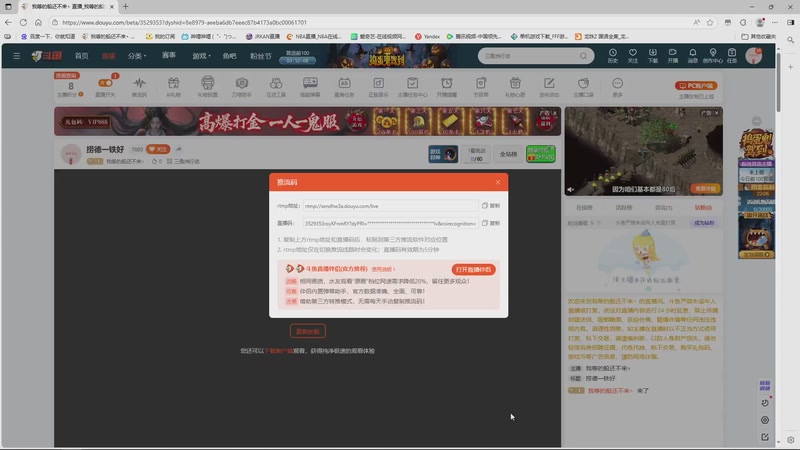
Task: Open the 正版音乐 music icon
Action: click(378, 86)
